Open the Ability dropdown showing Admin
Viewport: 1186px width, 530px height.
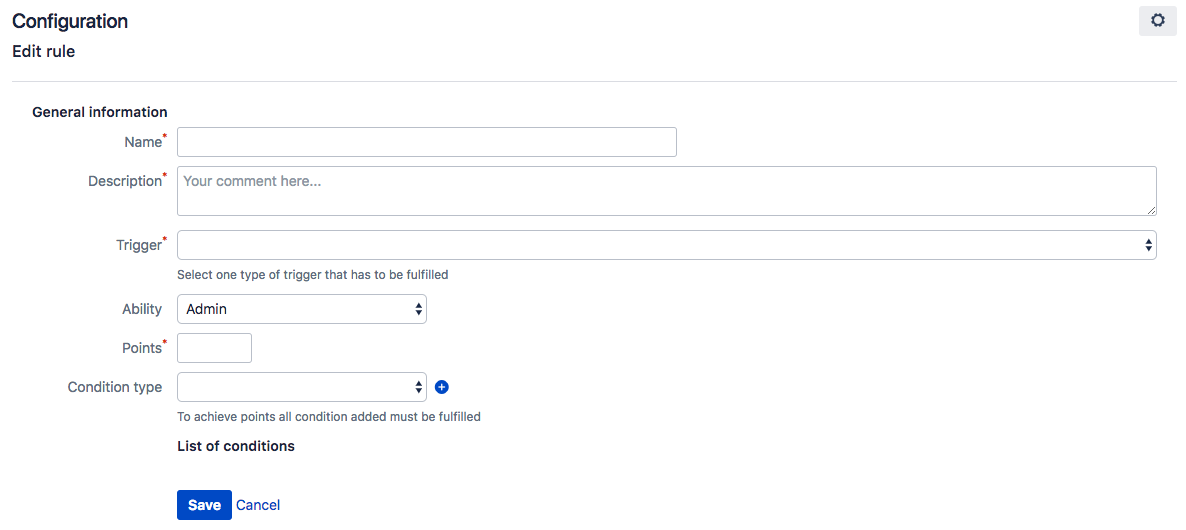tap(302, 309)
